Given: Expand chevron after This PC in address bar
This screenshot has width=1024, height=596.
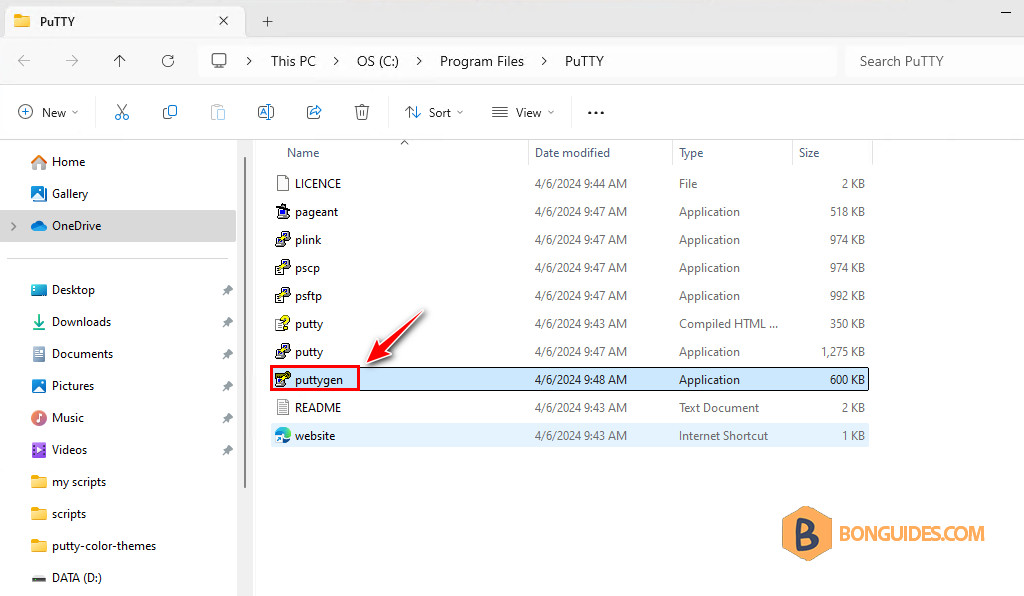Looking at the screenshot, I should point(336,61).
